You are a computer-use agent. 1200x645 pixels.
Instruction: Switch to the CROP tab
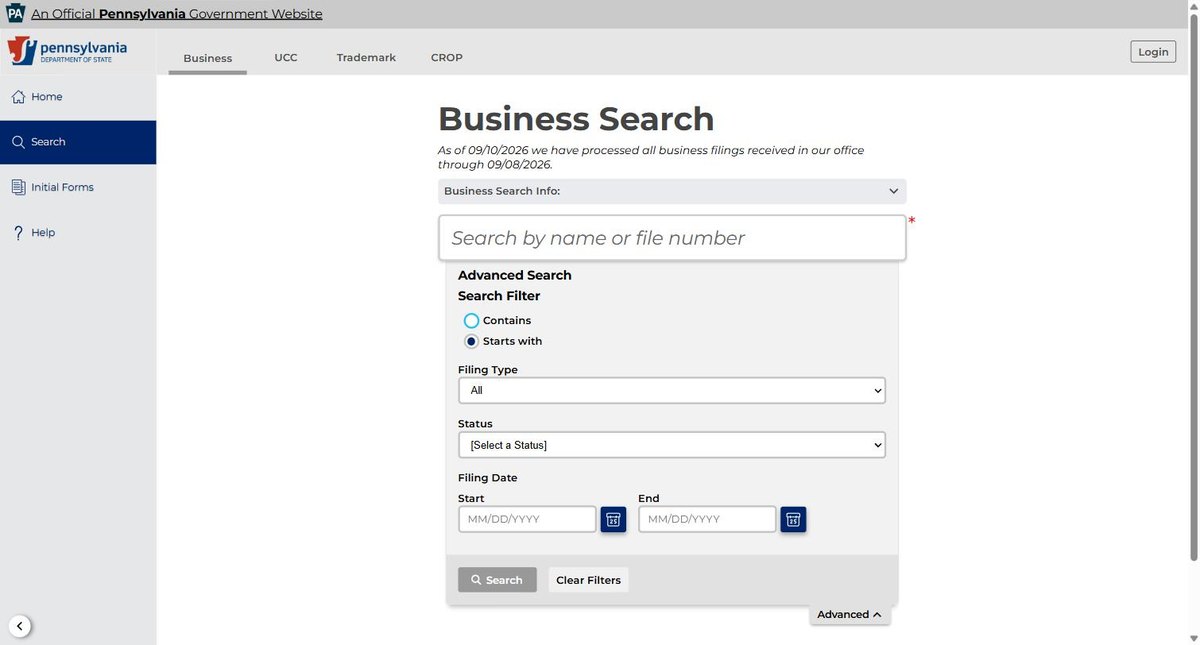[x=447, y=58]
